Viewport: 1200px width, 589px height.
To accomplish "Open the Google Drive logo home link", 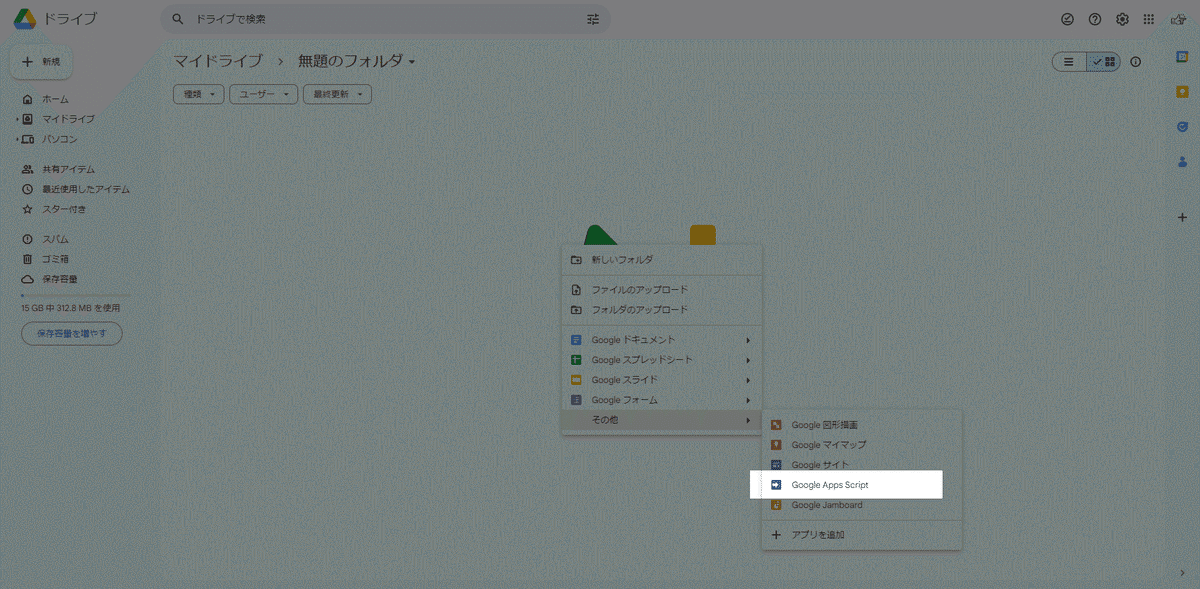I will pos(55,19).
